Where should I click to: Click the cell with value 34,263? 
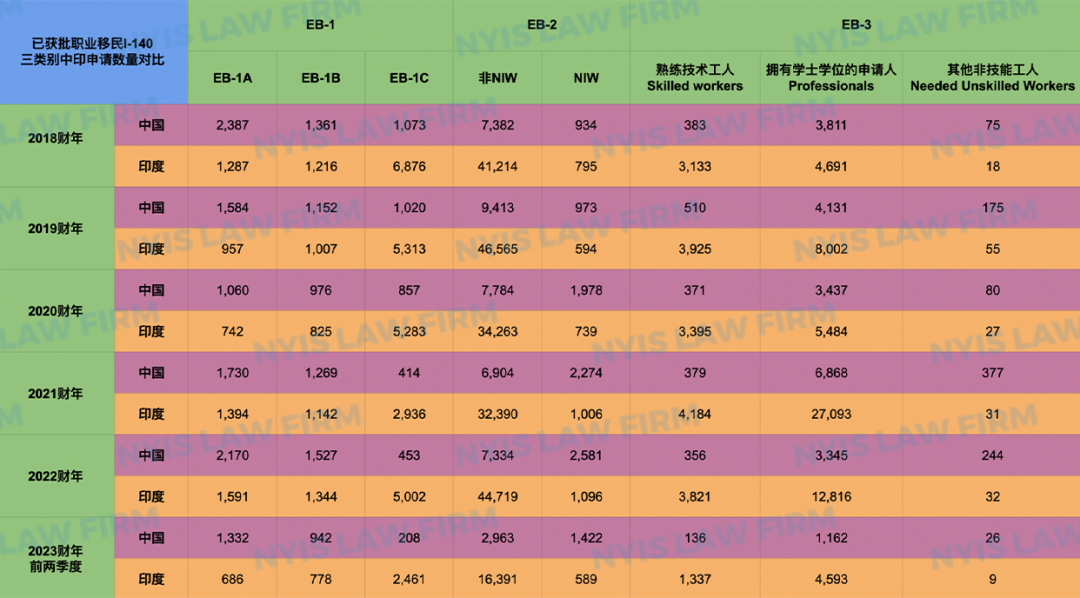pyautogui.click(x=497, y=331)
